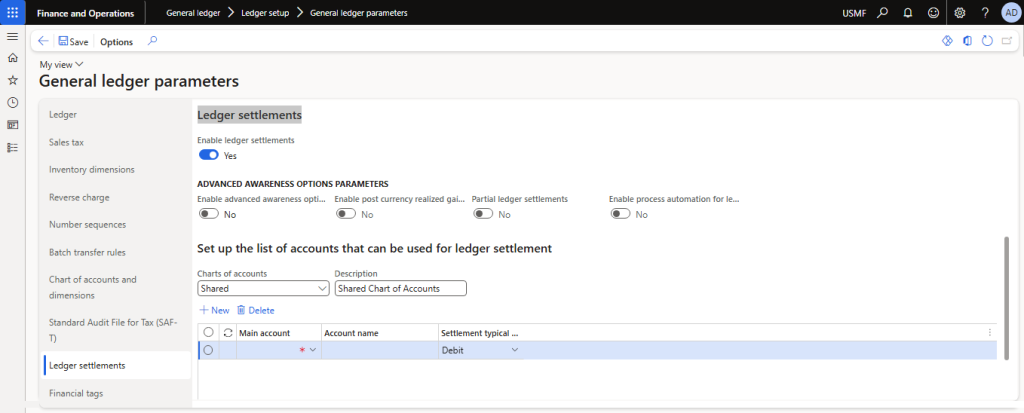This screenshot has height=413, width=1024.
Task: Open Recent clock icon in sidebar
Action: click(x=12, y=102)
